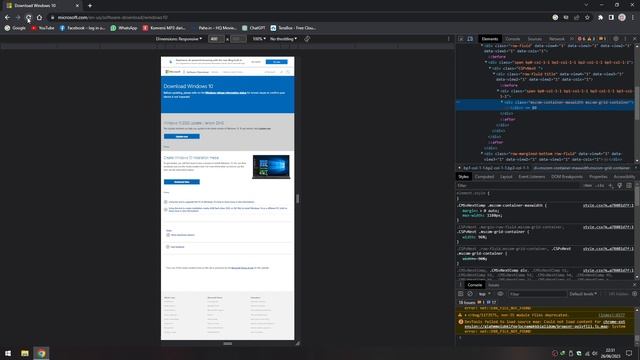Viewport: 640px width, 360px height.
Task: Open the WhatsApp bookmark
Action: click(124, 28)
